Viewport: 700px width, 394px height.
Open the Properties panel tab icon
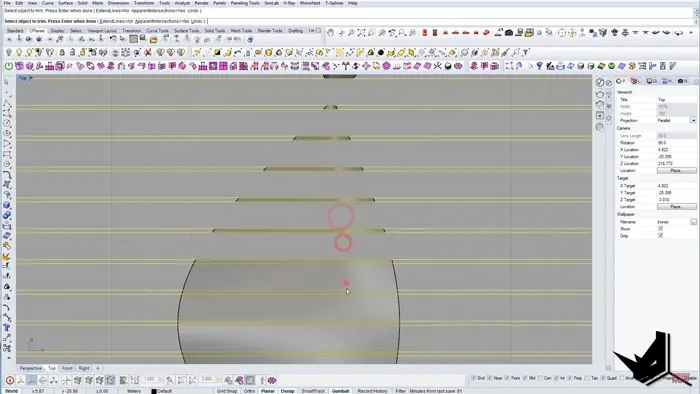(621, 81)
